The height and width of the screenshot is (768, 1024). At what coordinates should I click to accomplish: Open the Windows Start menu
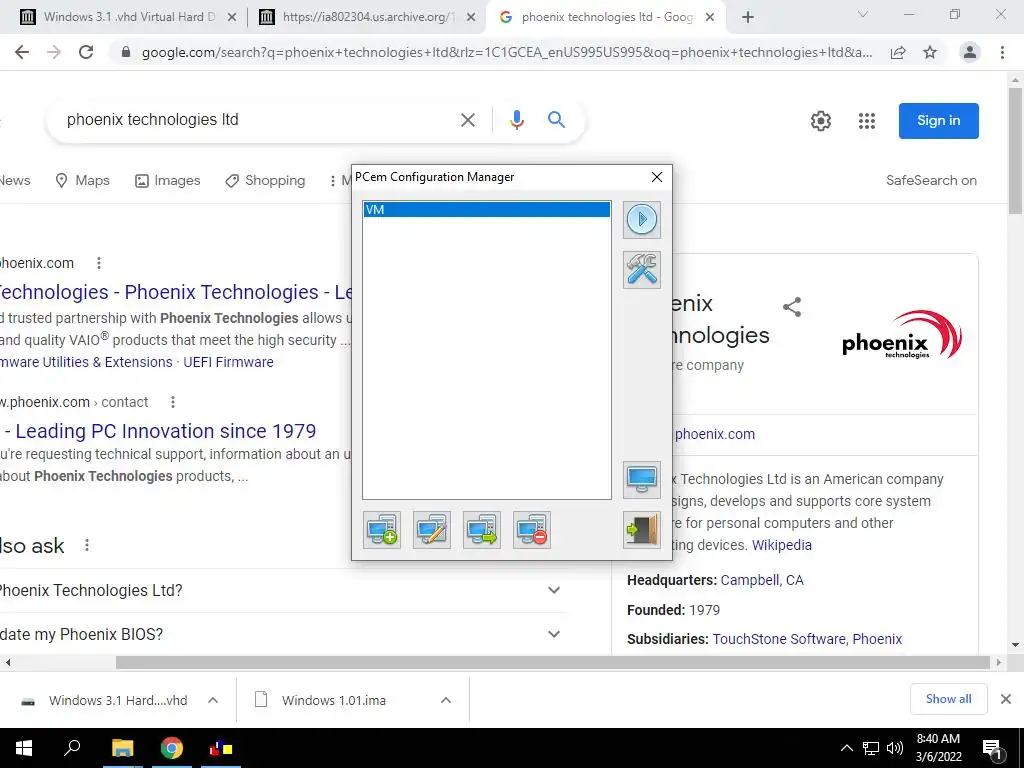(x=24, y=748)
